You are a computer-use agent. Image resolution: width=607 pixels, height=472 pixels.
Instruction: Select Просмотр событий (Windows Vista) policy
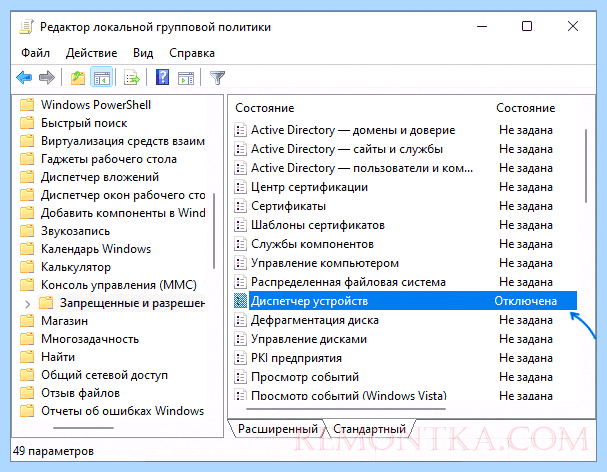pyautogui.click(x=349, y=395)
